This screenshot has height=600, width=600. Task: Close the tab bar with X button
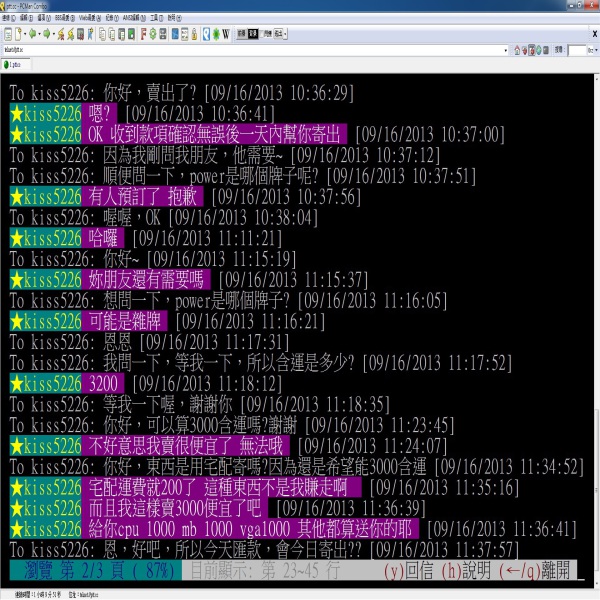(593, 61)
